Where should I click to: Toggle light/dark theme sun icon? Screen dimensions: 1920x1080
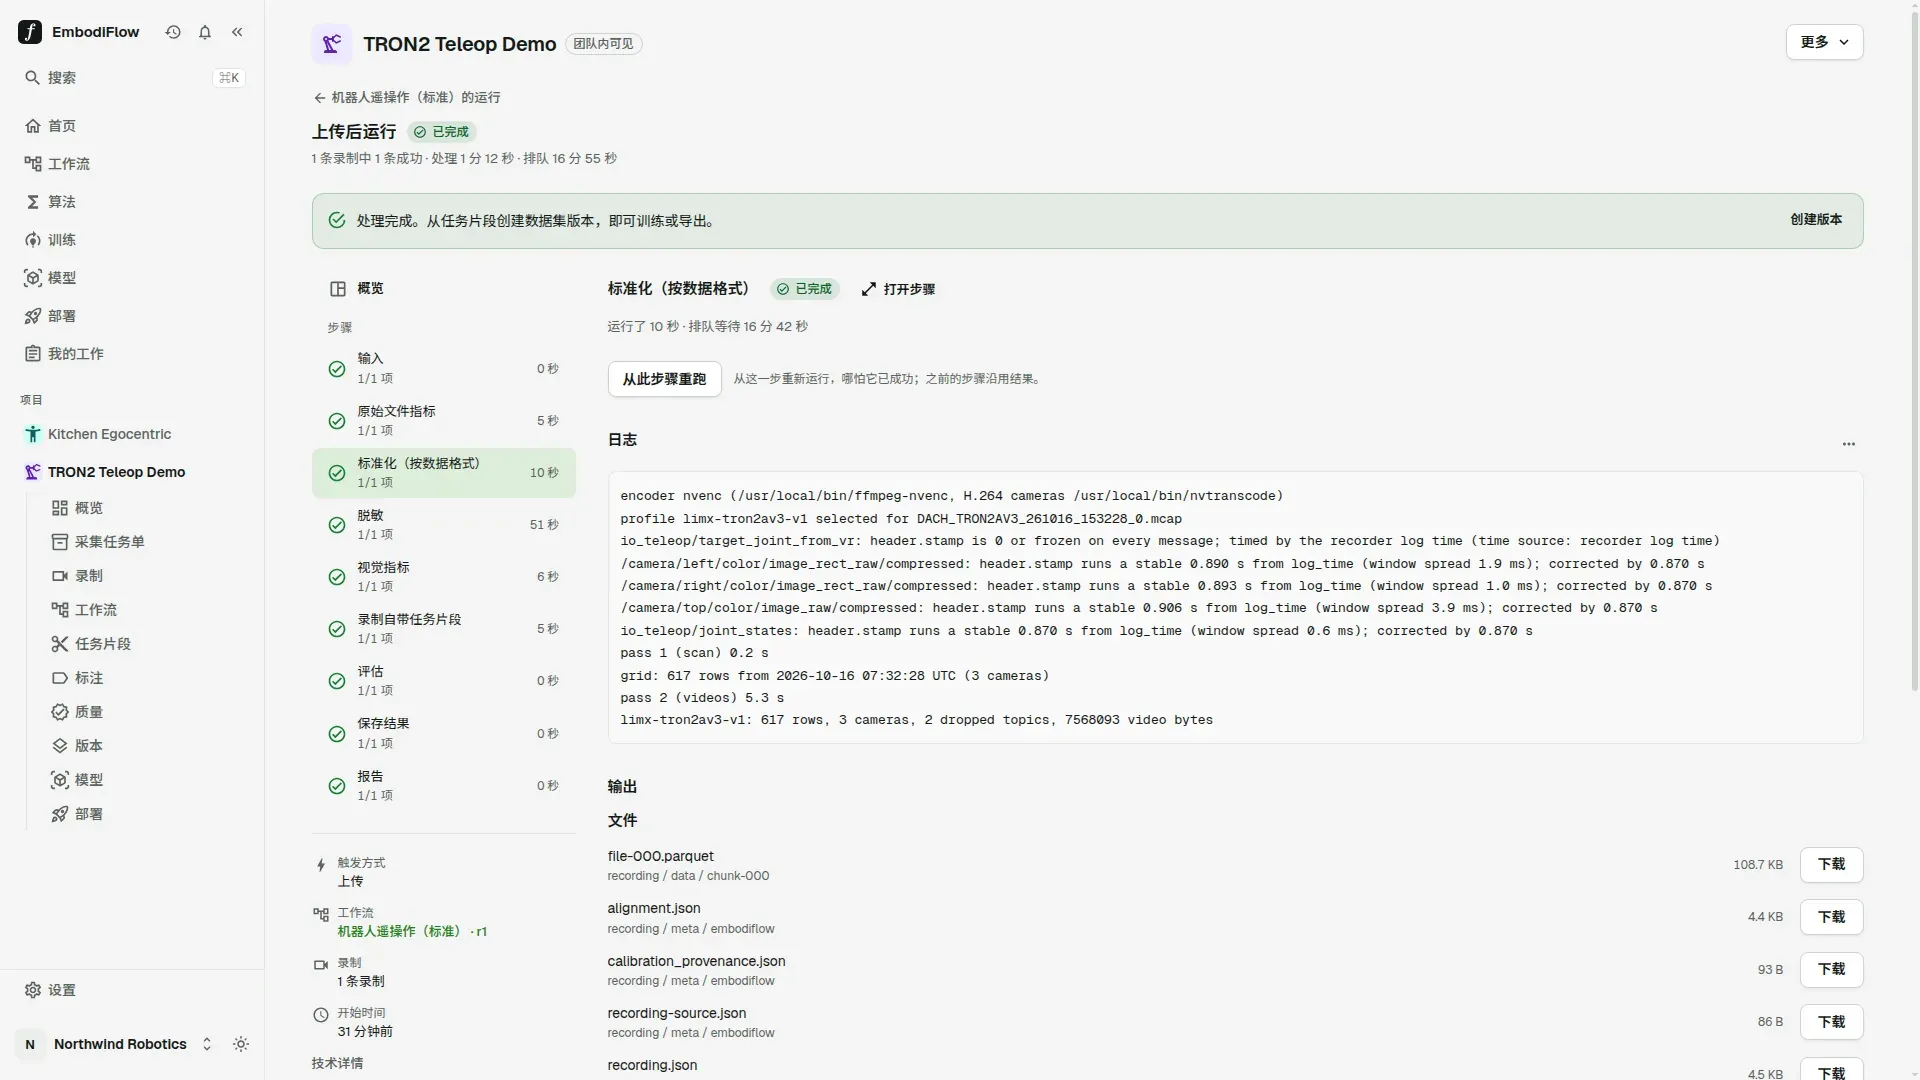coord(241,1044)
